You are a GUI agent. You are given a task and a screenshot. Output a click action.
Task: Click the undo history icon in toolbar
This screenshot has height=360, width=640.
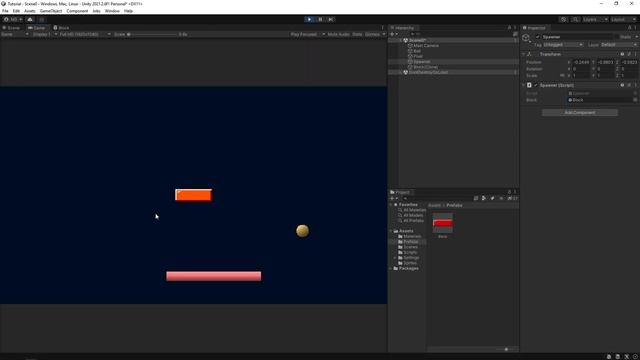563,19
